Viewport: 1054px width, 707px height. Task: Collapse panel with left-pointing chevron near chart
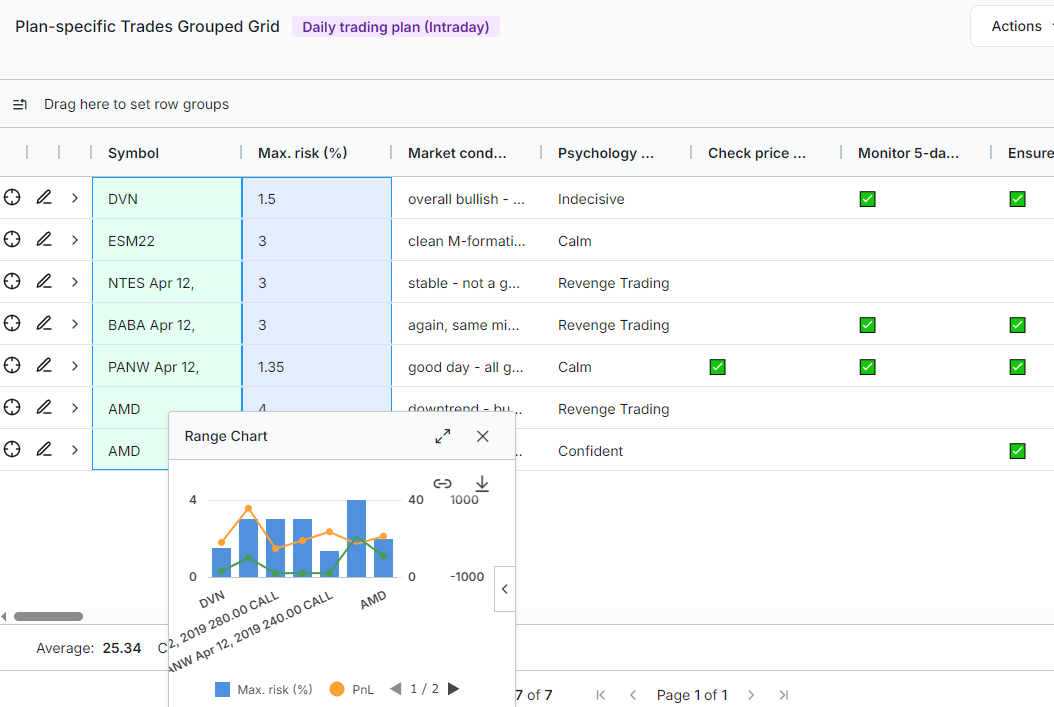tap(504, 588)
